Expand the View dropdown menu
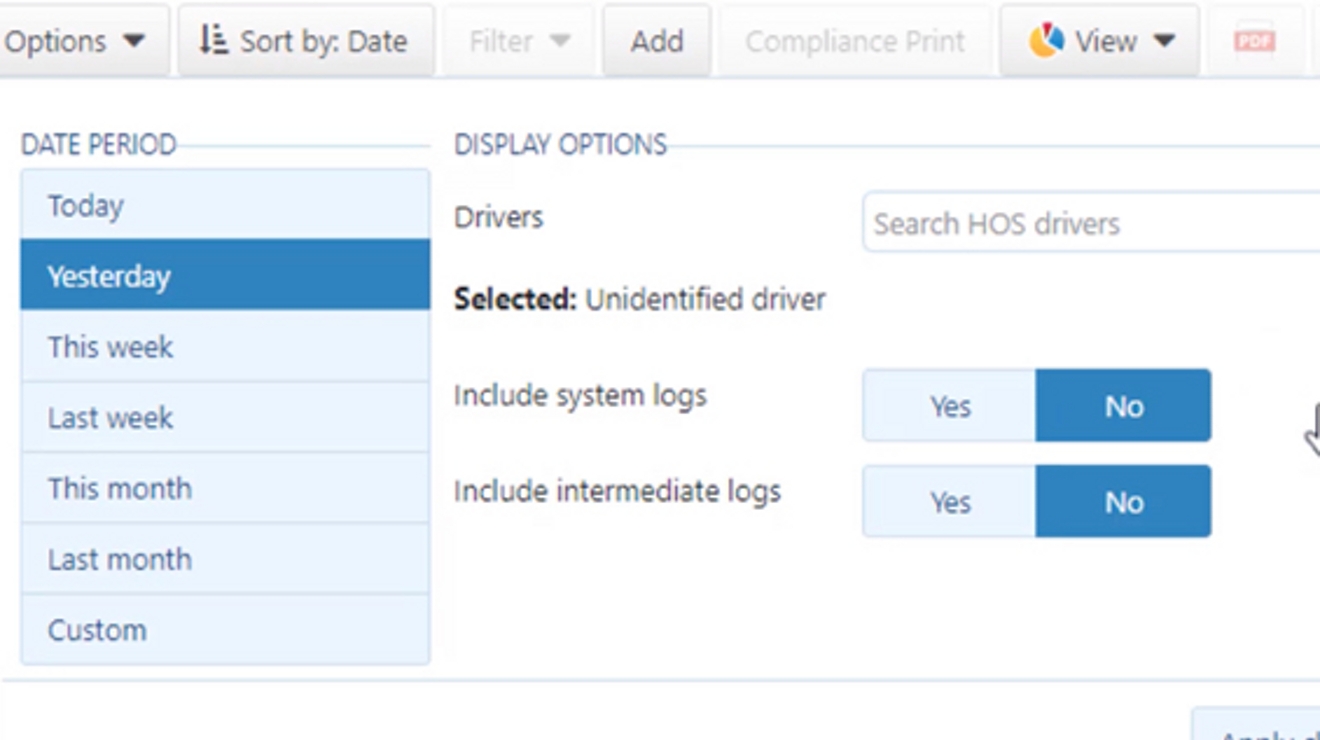Screen dimensions: 1320x740 tap(1103, 41)
